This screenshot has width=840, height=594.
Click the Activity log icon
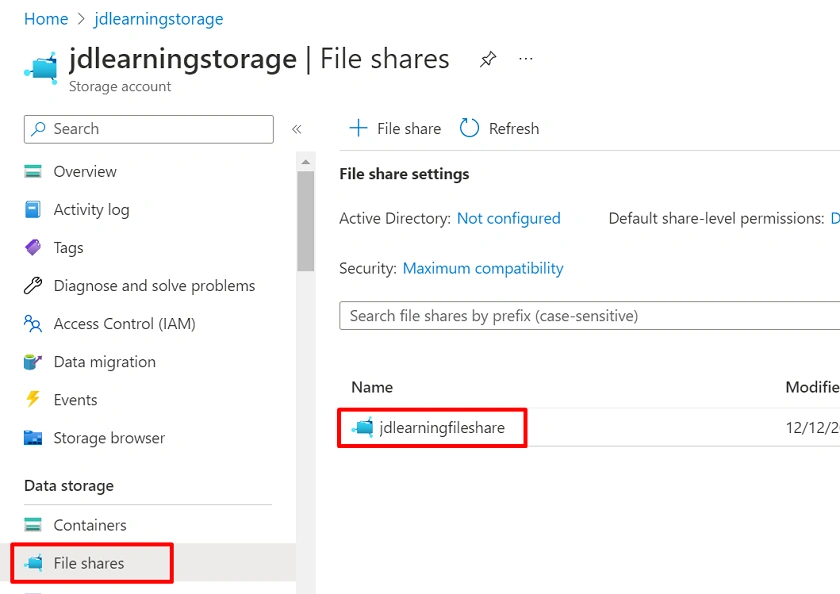click(x=33, y=209)
